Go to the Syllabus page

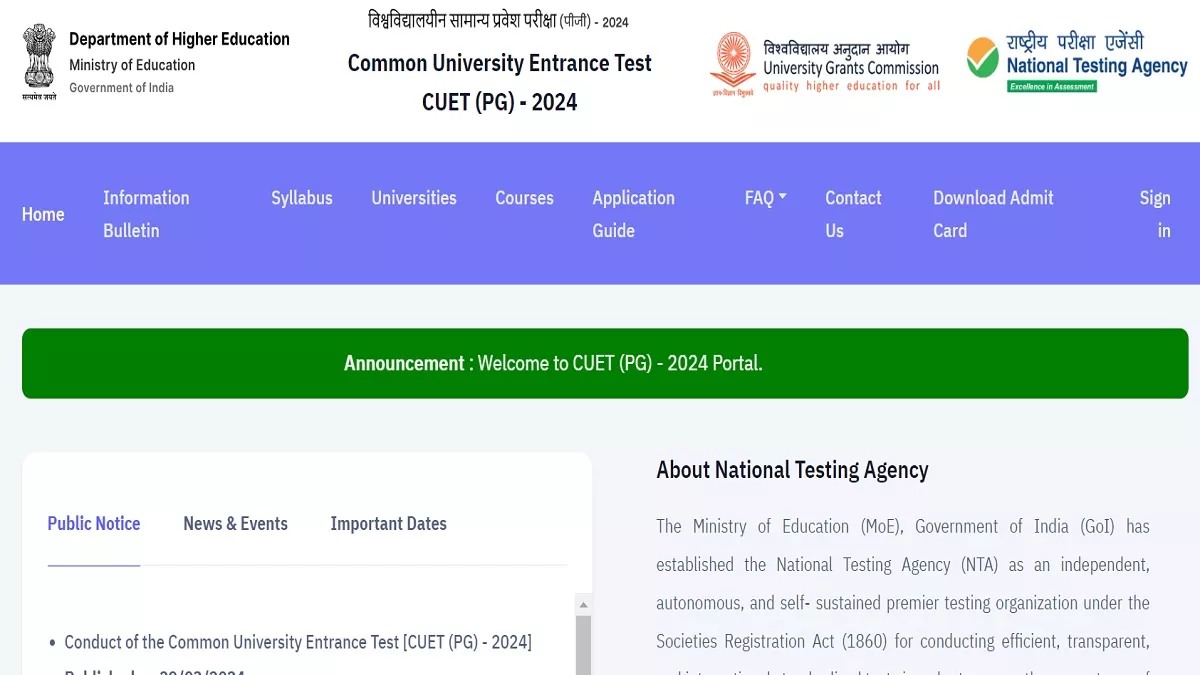[x=302, y=198]
